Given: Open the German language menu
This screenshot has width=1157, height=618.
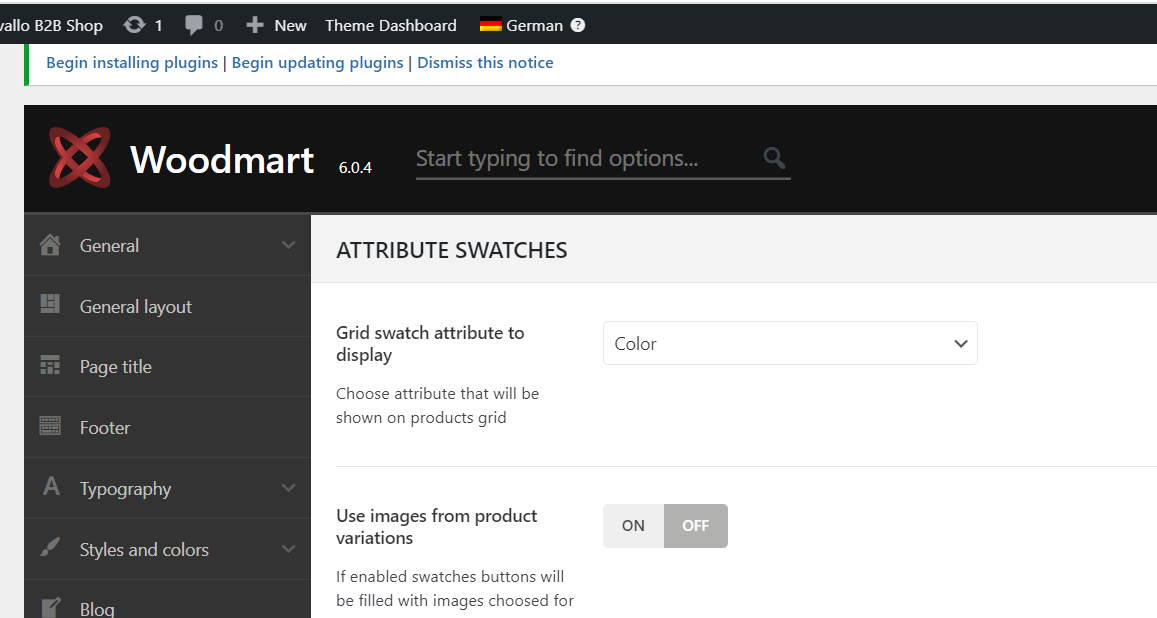Looking at the screenshot, I should click(533, 25).
